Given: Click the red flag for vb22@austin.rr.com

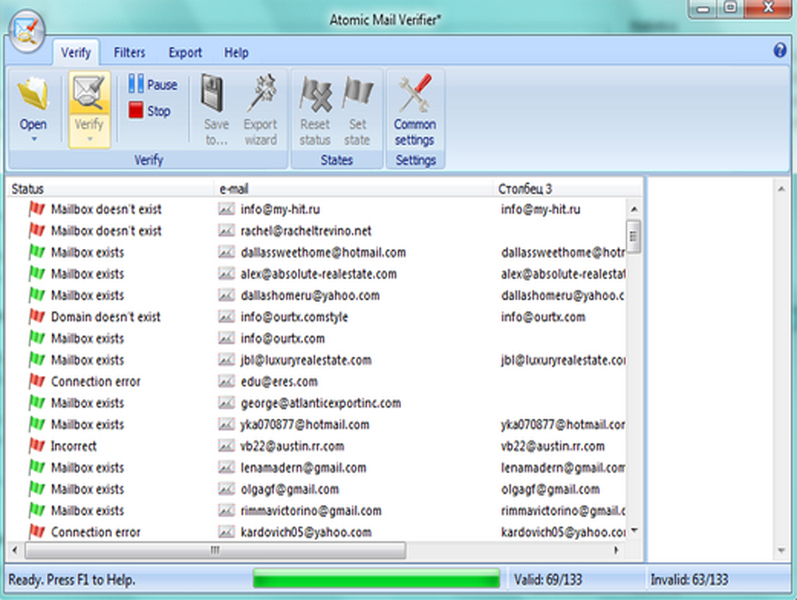Looking at the screenshot, I should click(37, 446).
